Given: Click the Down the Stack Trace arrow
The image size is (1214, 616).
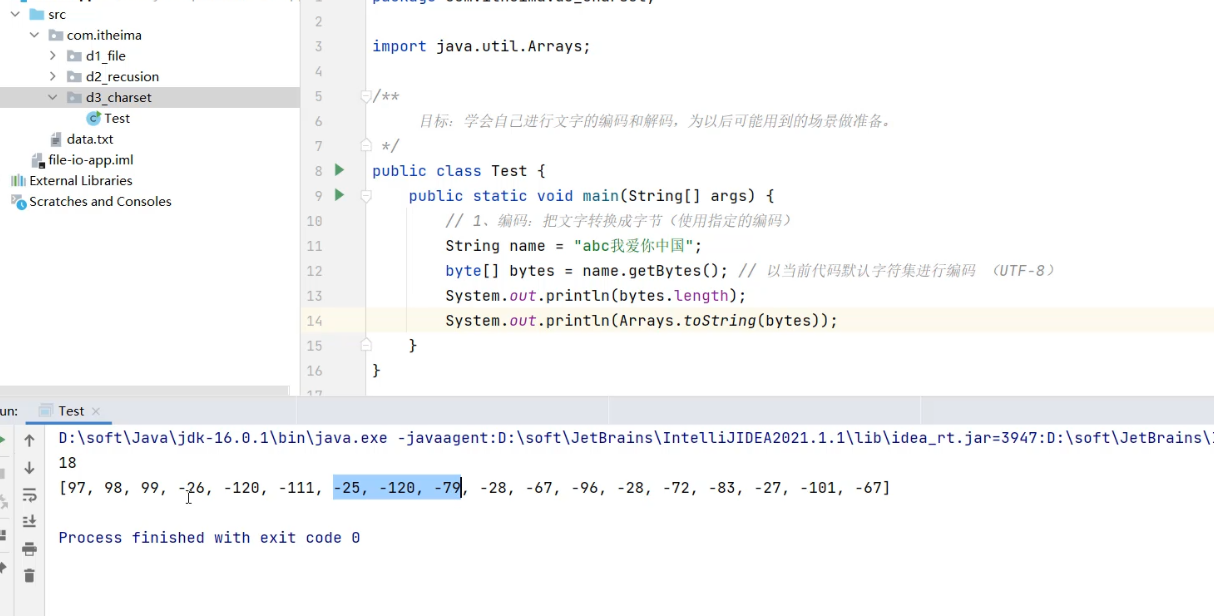Looking at the screenshot, I should click(x=29, y=467).
